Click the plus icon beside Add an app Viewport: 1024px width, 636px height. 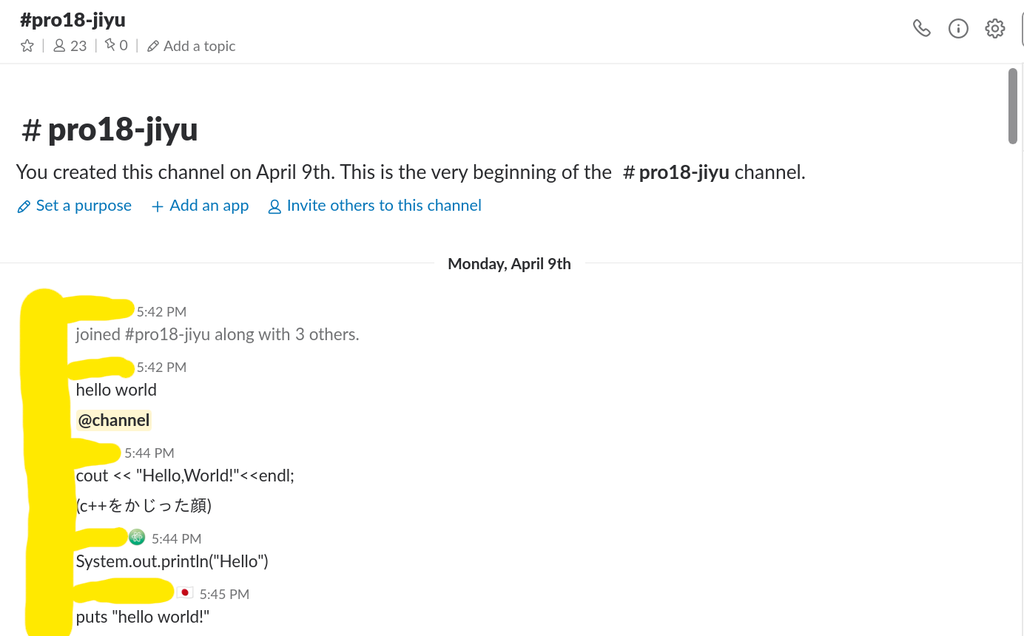click(157, 207)
